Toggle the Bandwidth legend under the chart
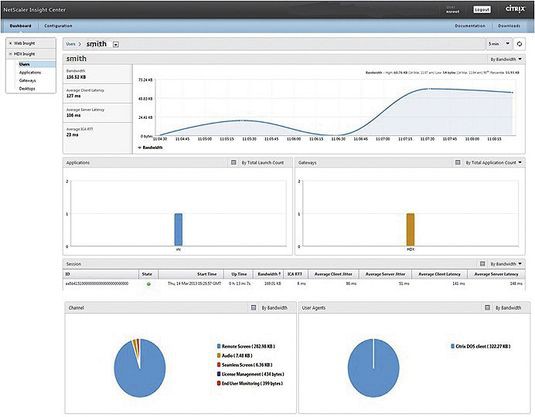The image size is (535, 417). click(x=150, y=148)
